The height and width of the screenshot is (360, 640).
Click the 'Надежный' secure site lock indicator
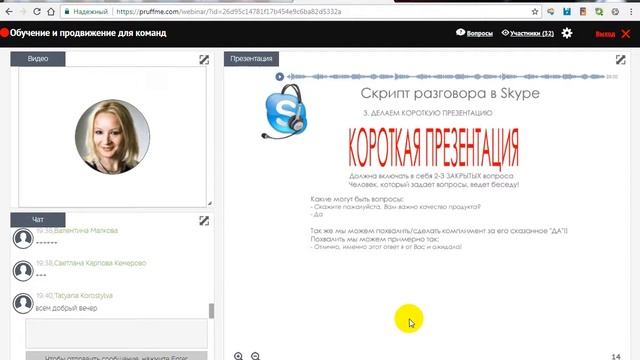86,12
